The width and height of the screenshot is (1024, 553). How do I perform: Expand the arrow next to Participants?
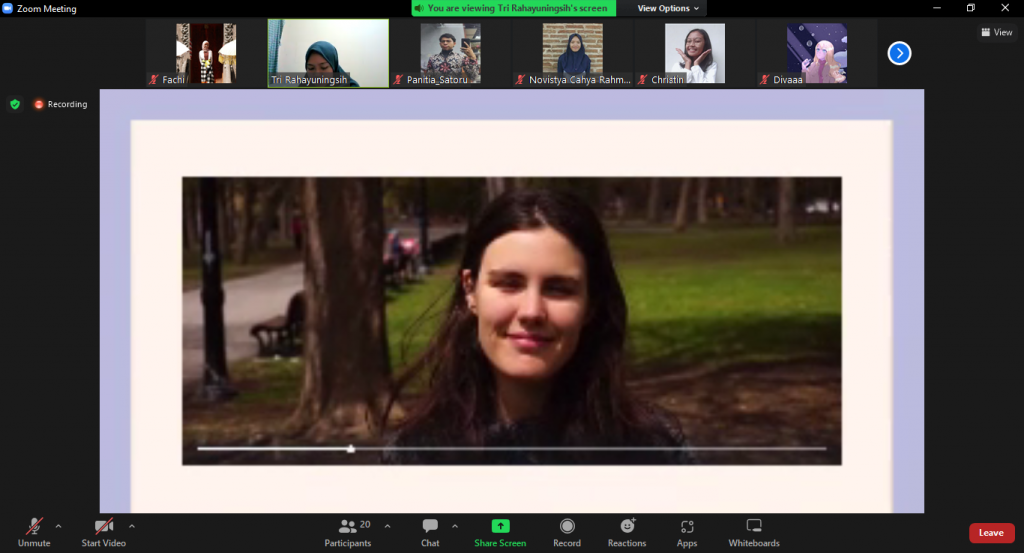click(x=387, y=525)
